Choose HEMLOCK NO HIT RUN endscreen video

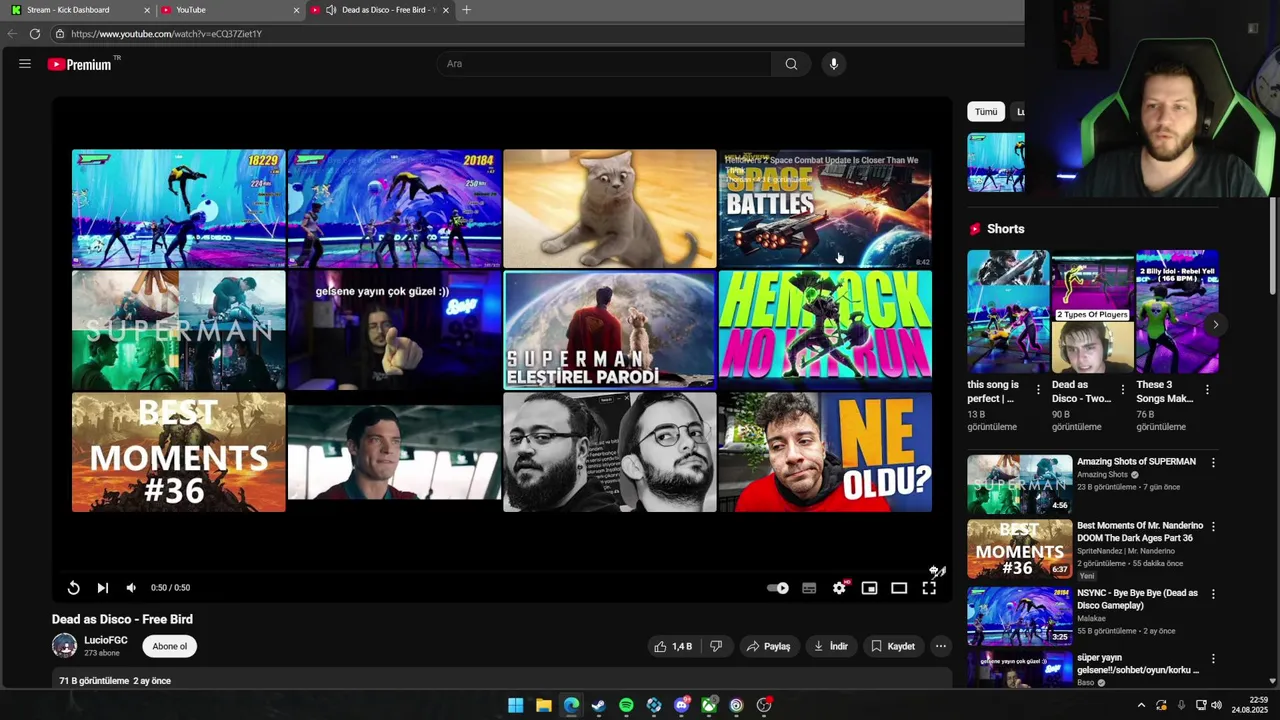coord(825,329)
